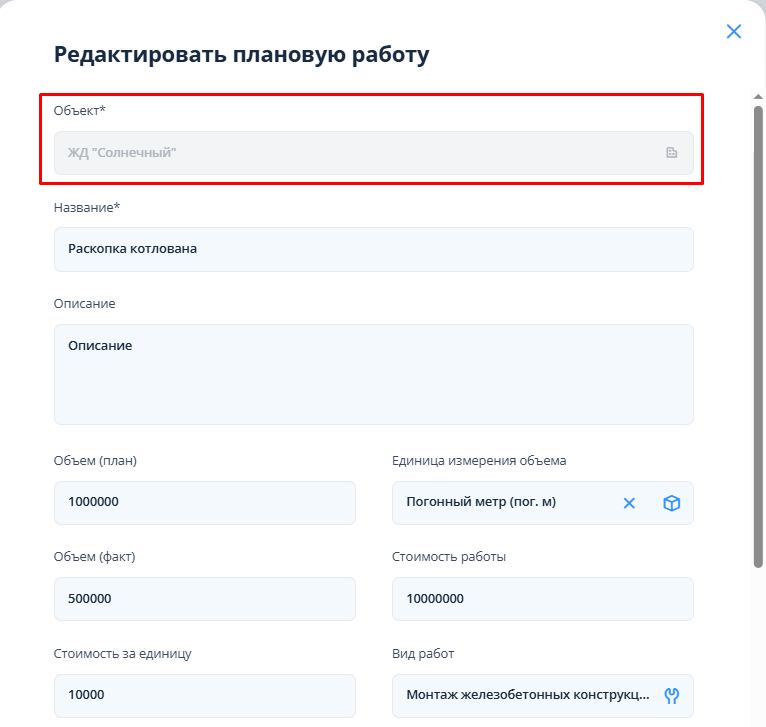Close the edit planned work dialog
The width and height of the screenshot is (766, 727).
pyautogui.click(x=734, y=31)
